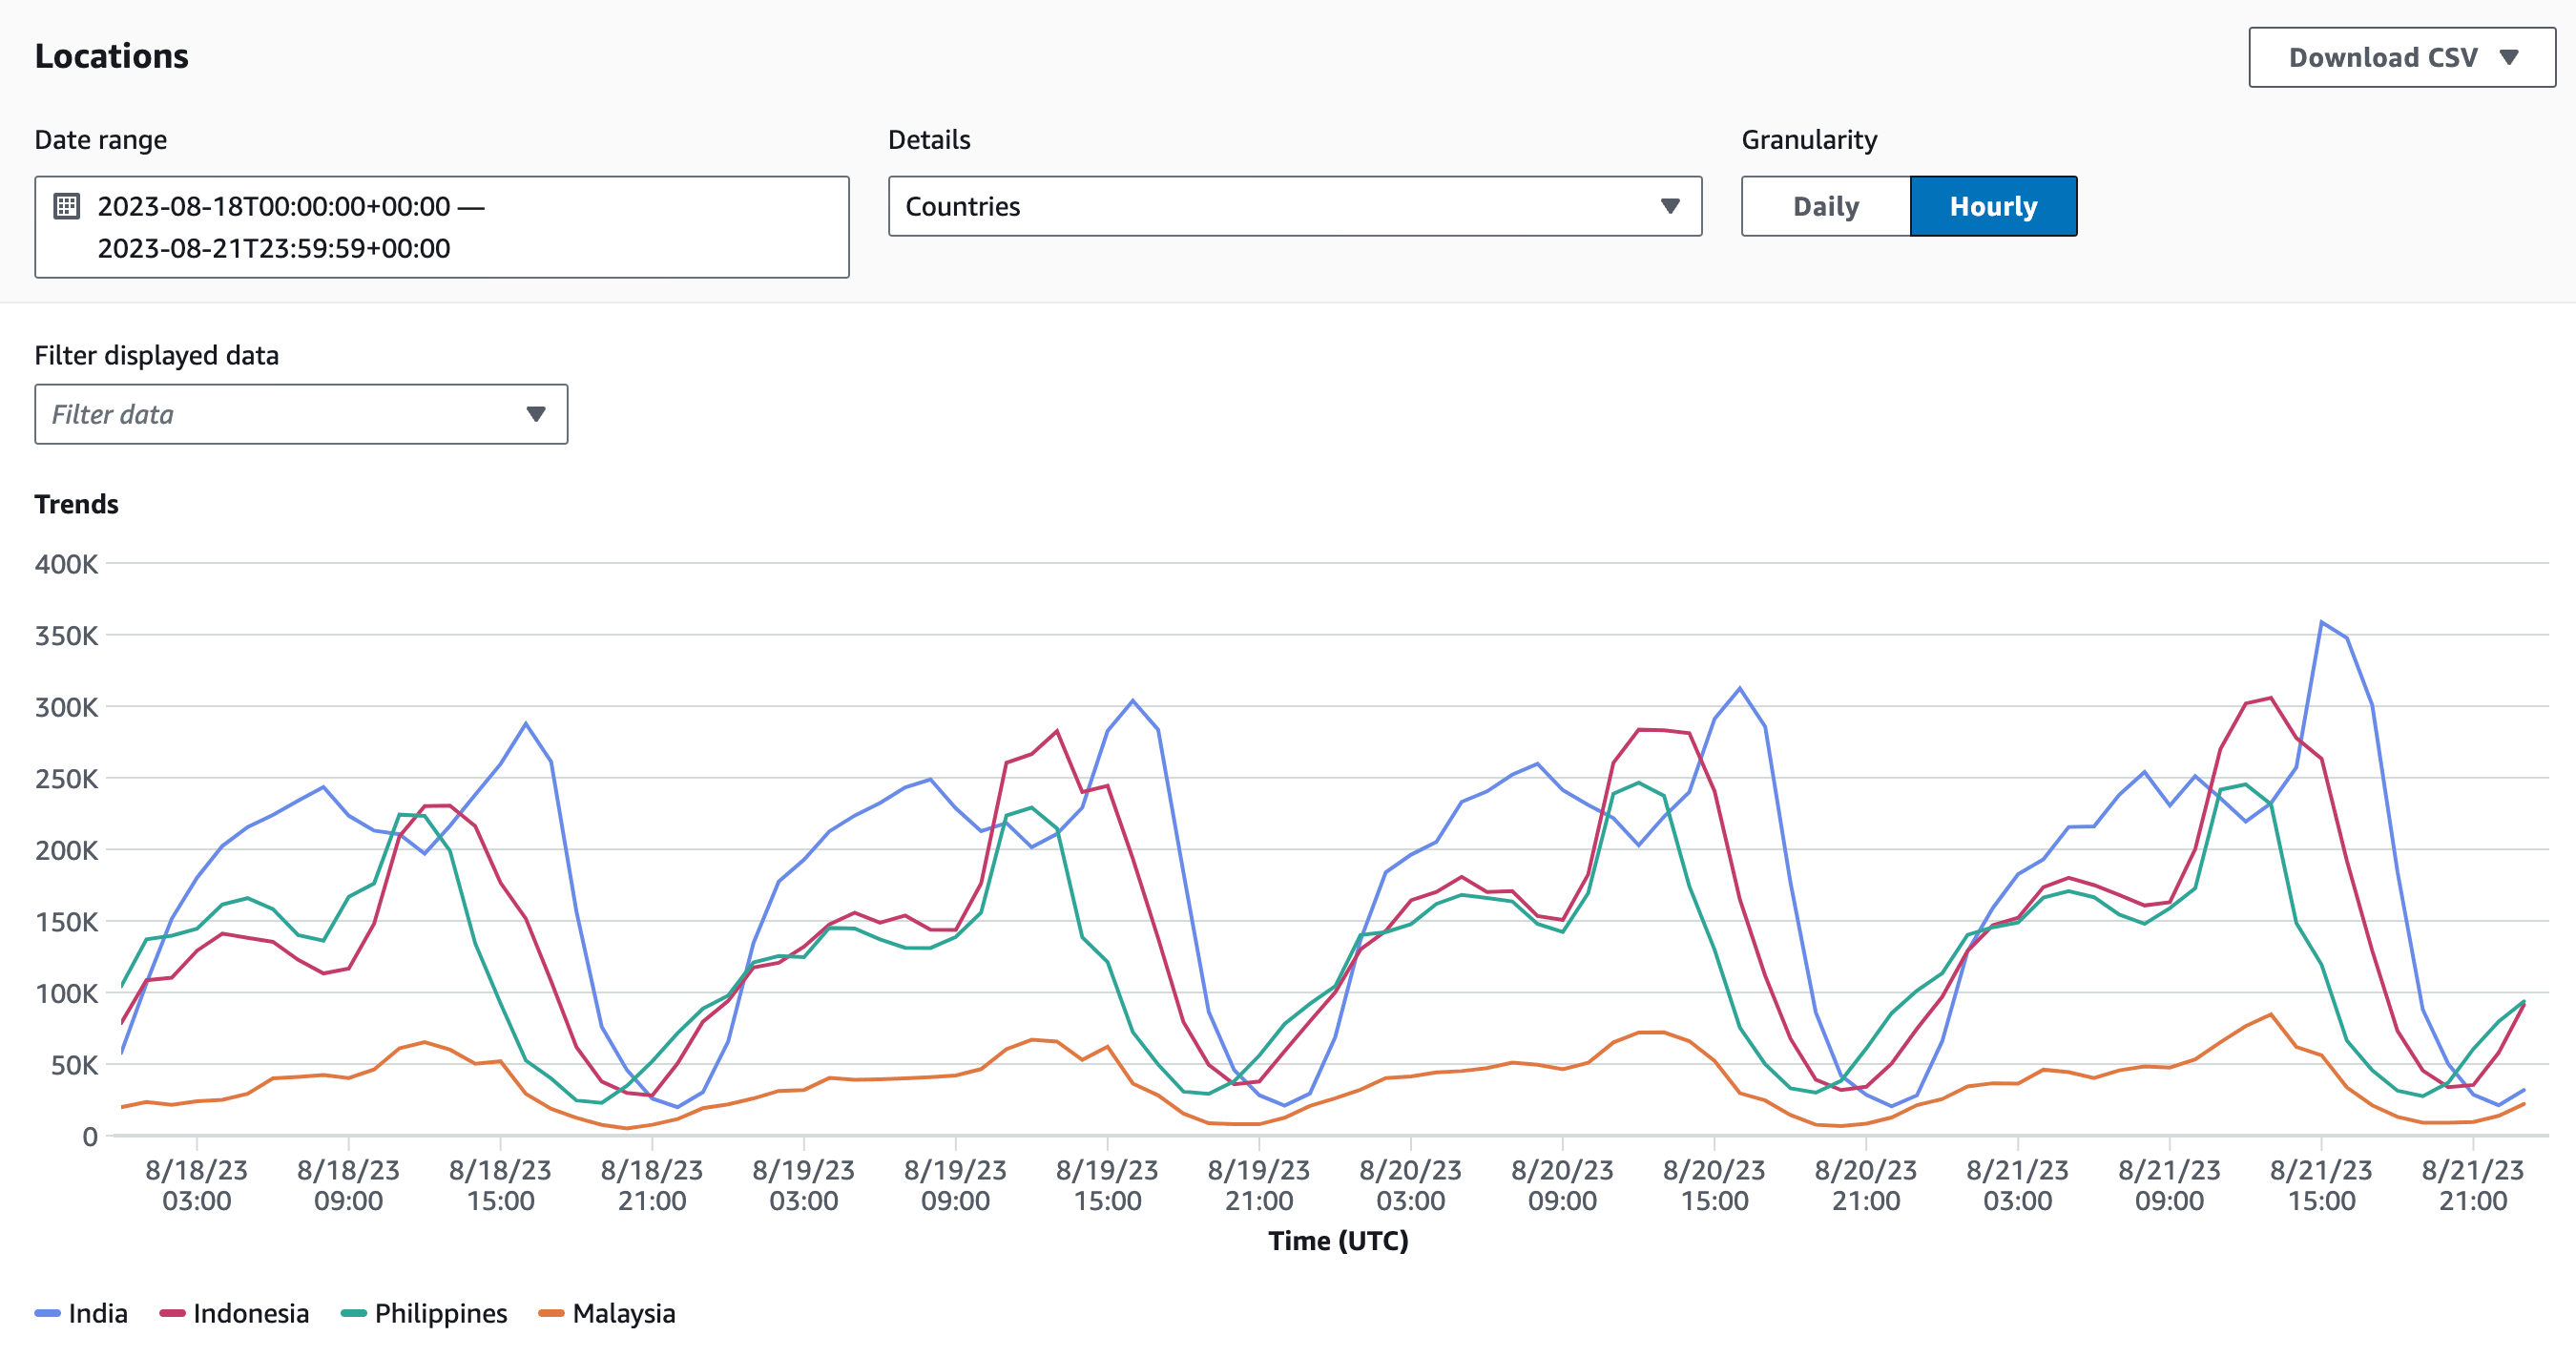Viewport: 2576px width, 1357px height.
Task: Toggle the Philippines legend entry
Action: click(x=424, y=1313)
